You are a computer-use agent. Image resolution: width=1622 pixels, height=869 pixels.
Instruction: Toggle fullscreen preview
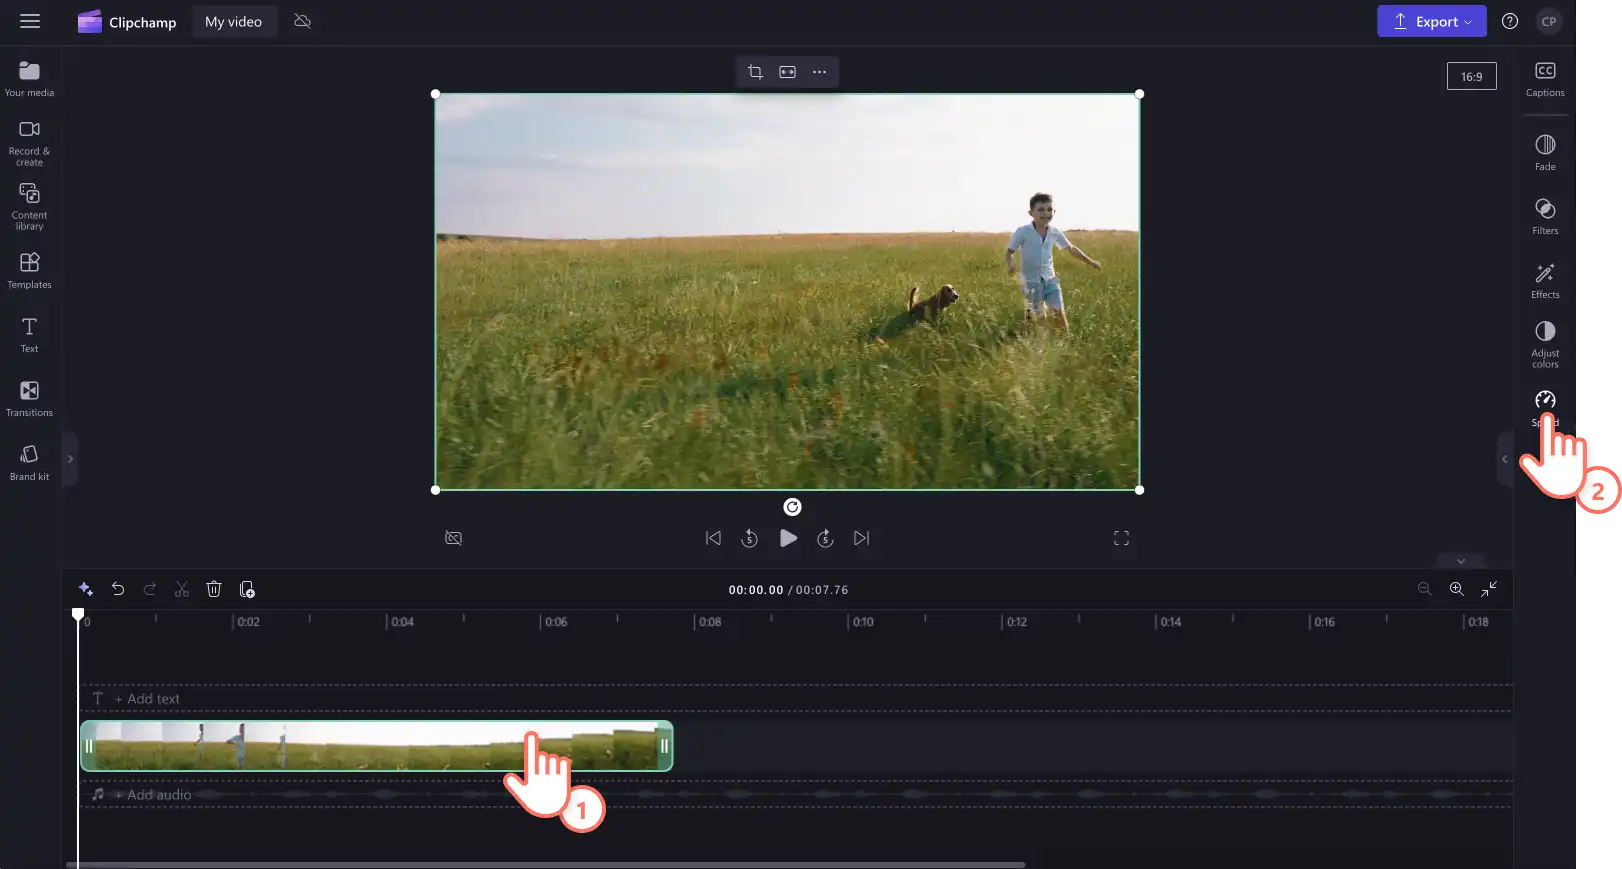[1121, 538]
